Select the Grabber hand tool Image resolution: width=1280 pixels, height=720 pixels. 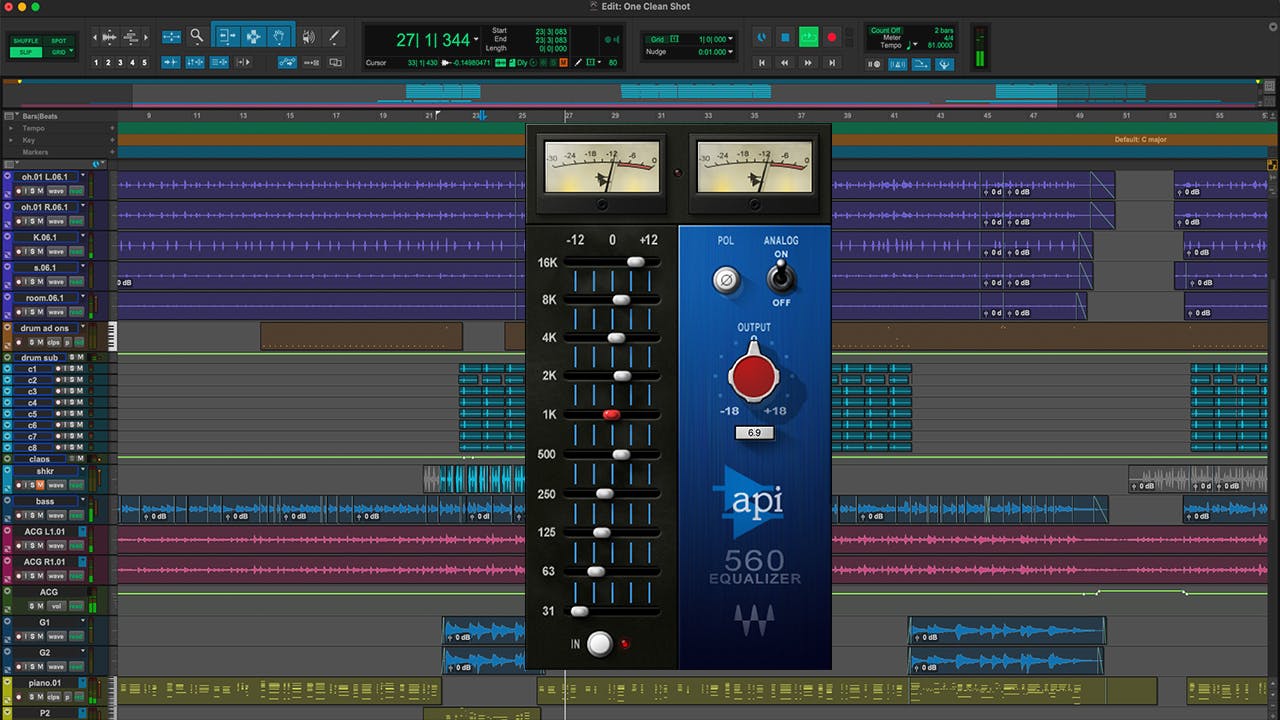(281, 37)
